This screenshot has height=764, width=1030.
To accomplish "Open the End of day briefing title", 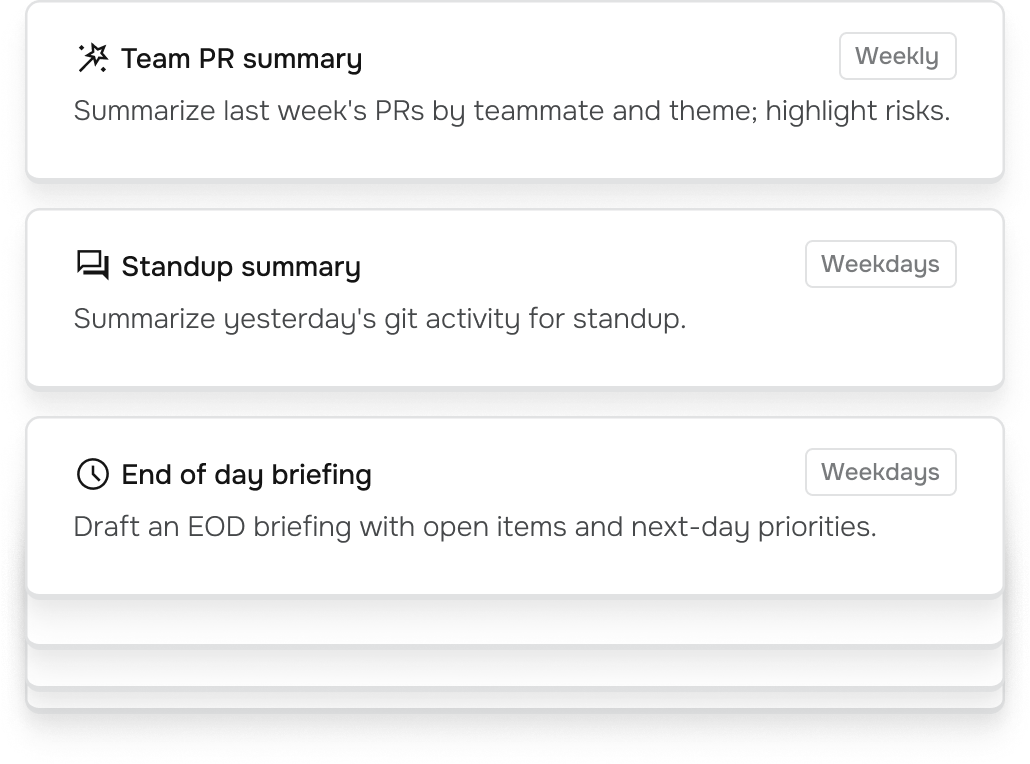I will pos(246,474).
